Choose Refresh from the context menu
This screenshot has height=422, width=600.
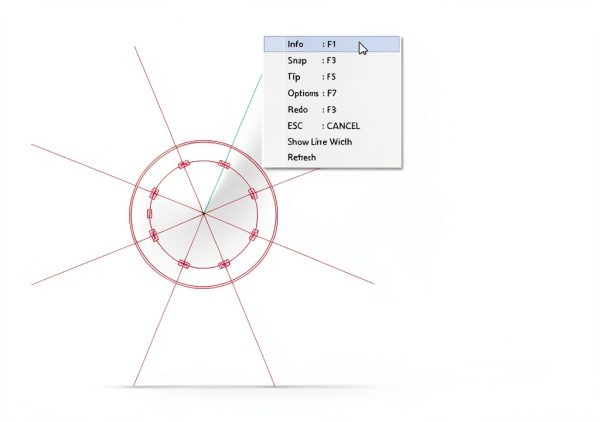(332, 157)
